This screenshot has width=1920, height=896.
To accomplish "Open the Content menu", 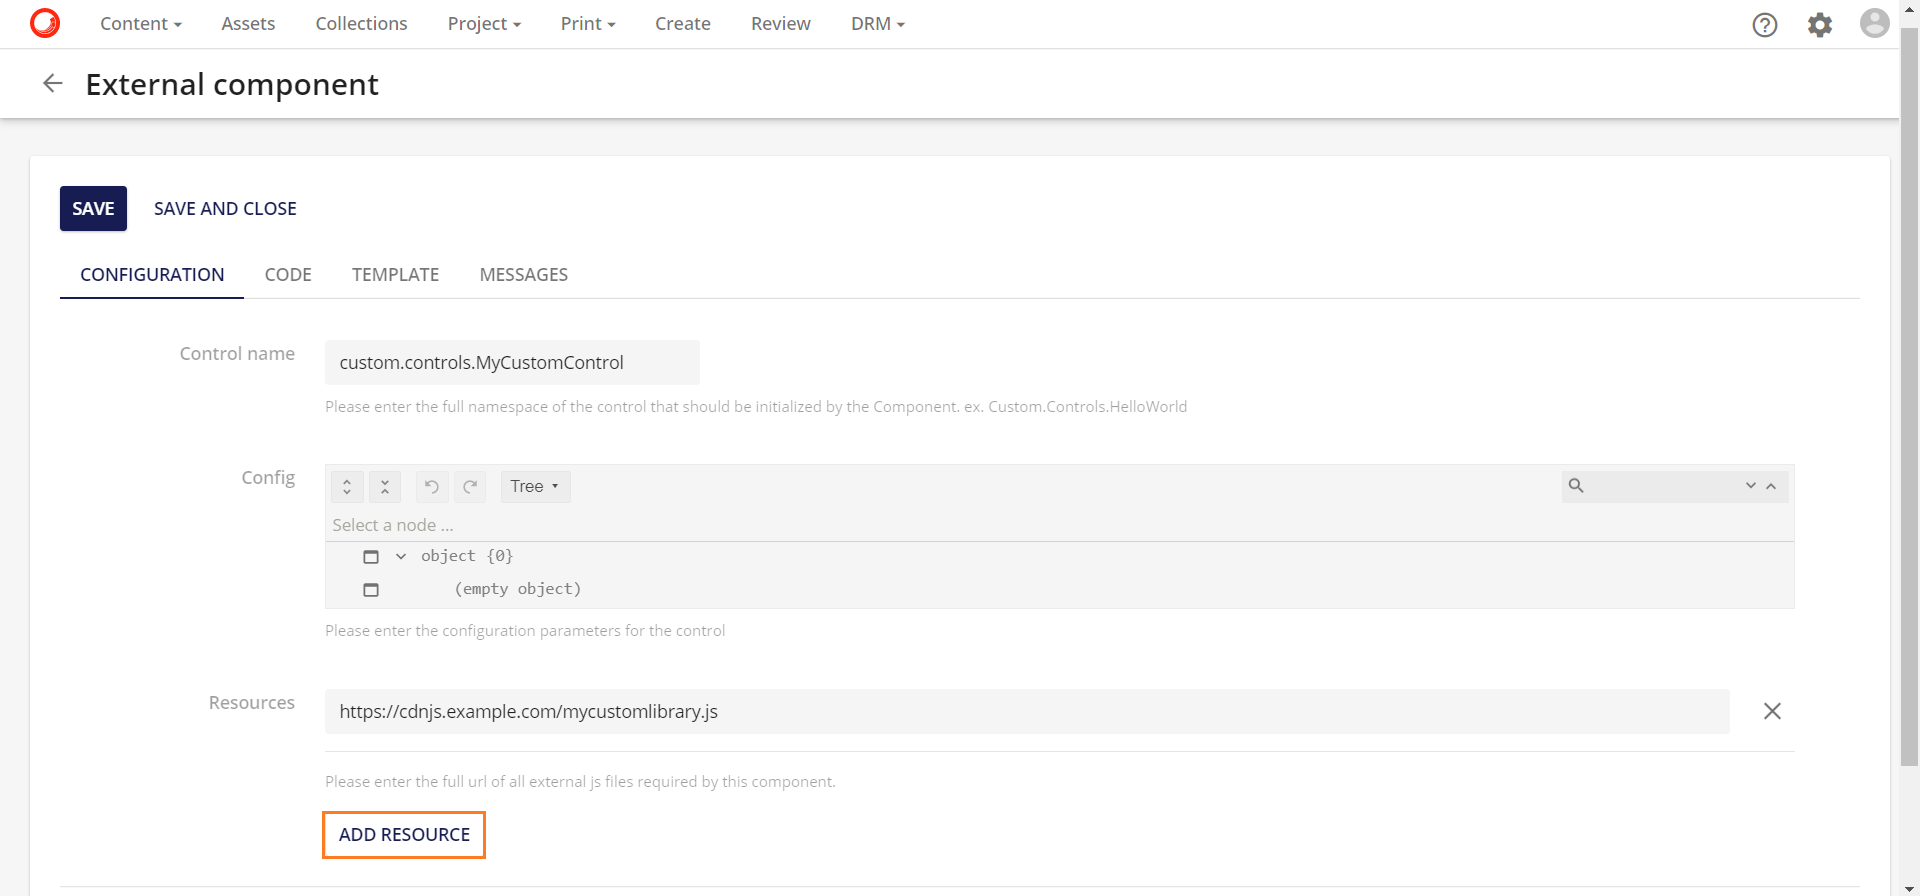I will click(x=141, y=24).
